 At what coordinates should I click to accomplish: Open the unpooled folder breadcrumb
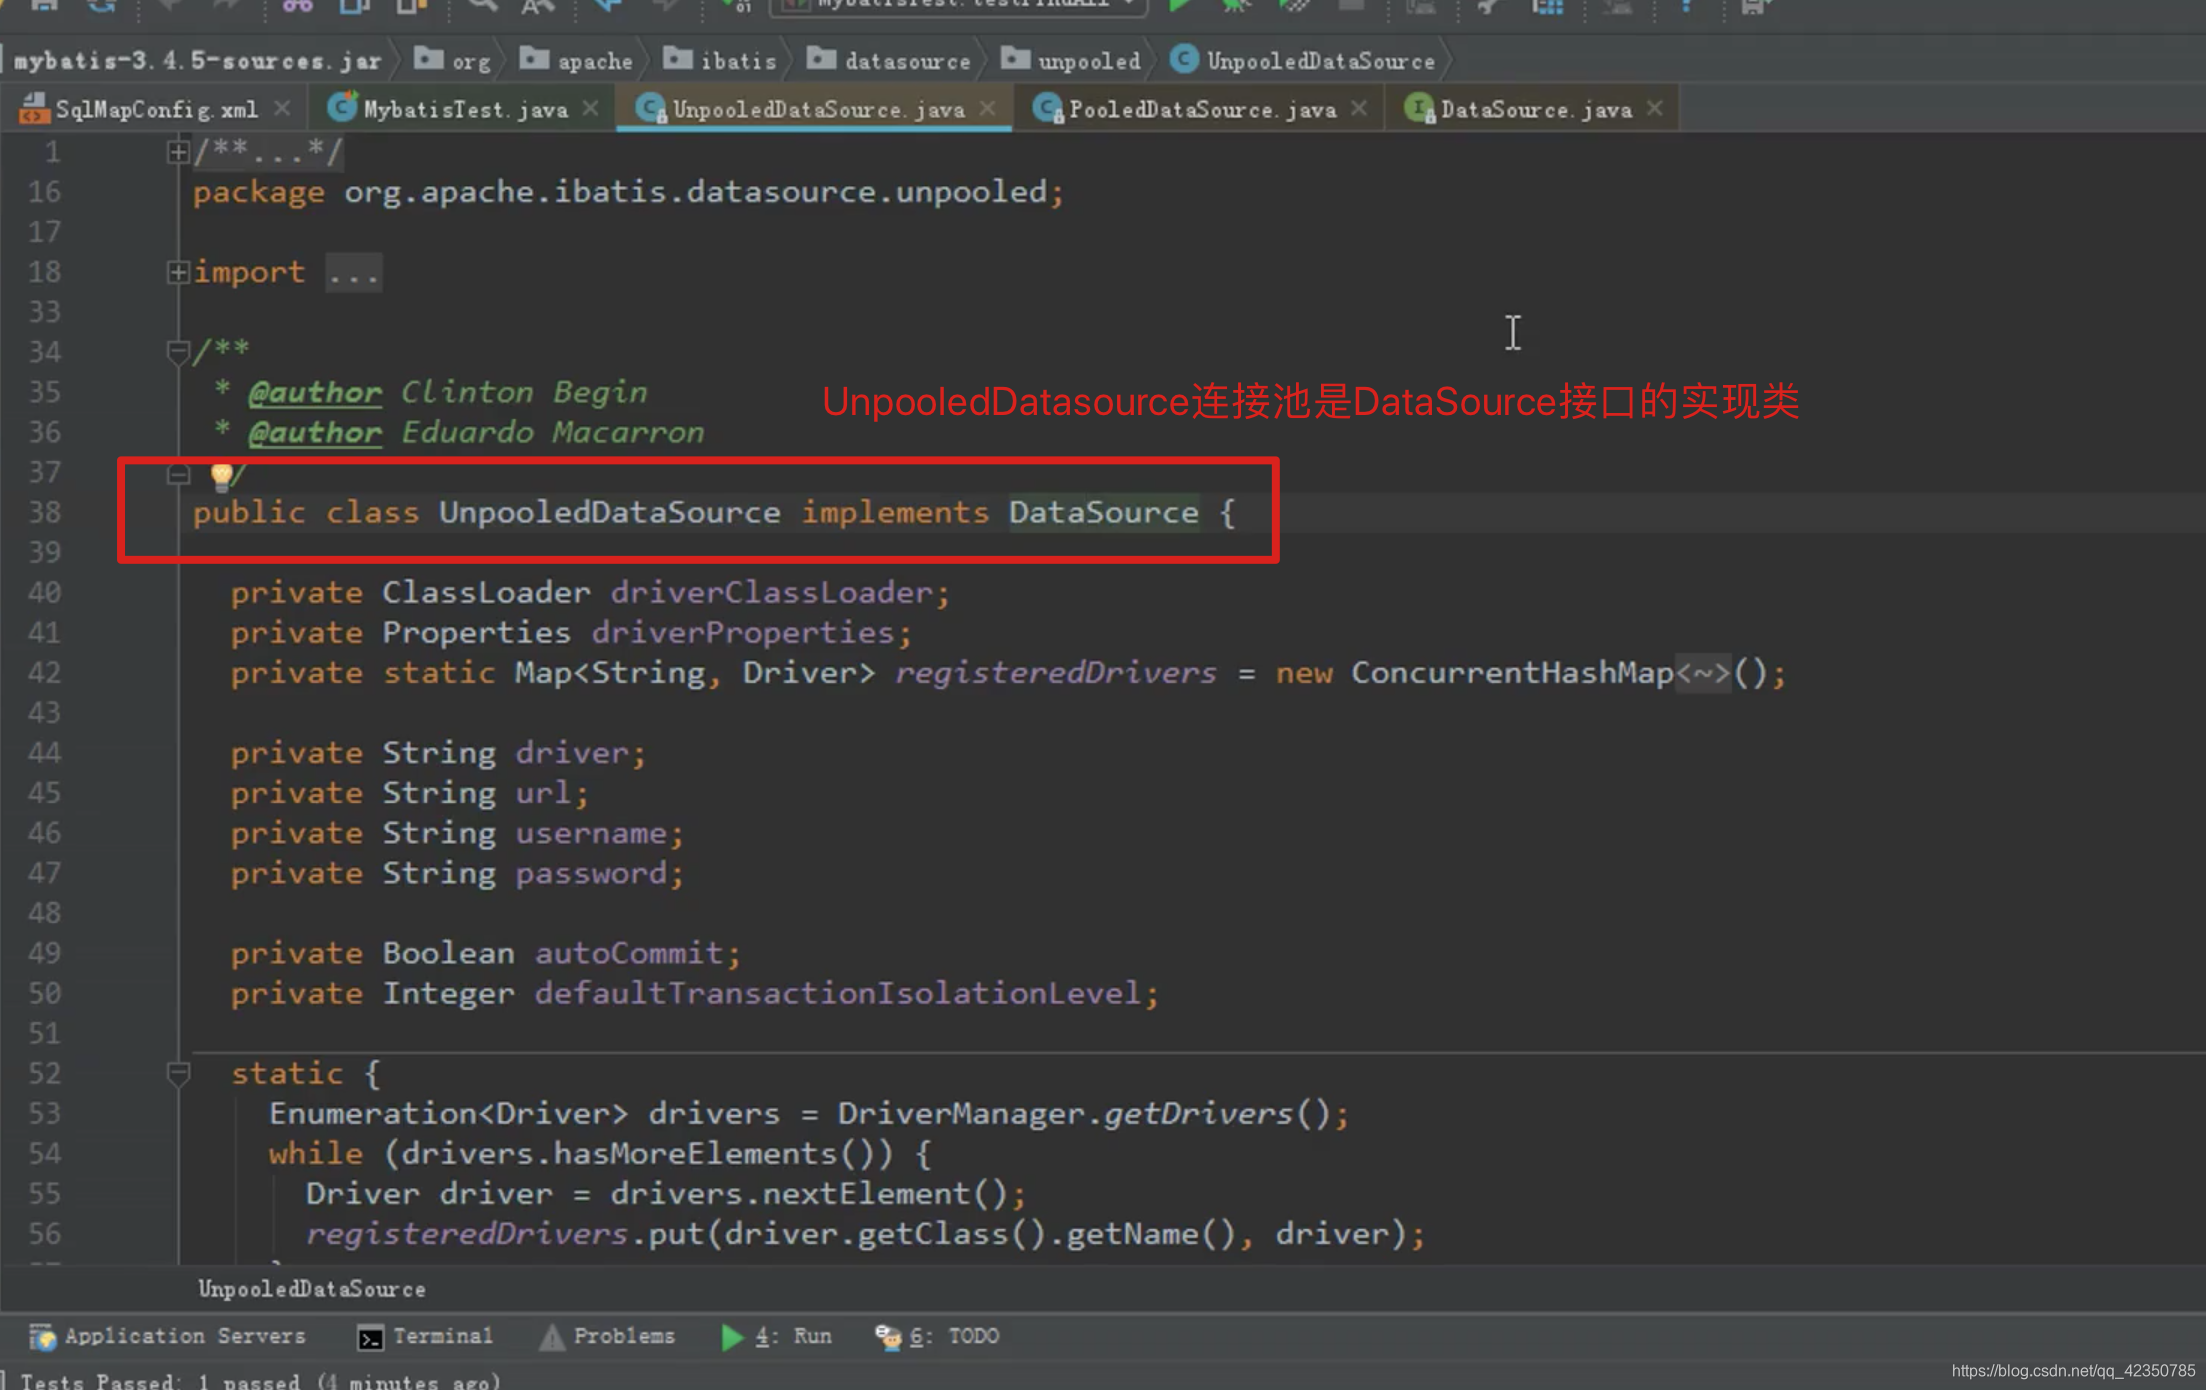point(1071,61)
